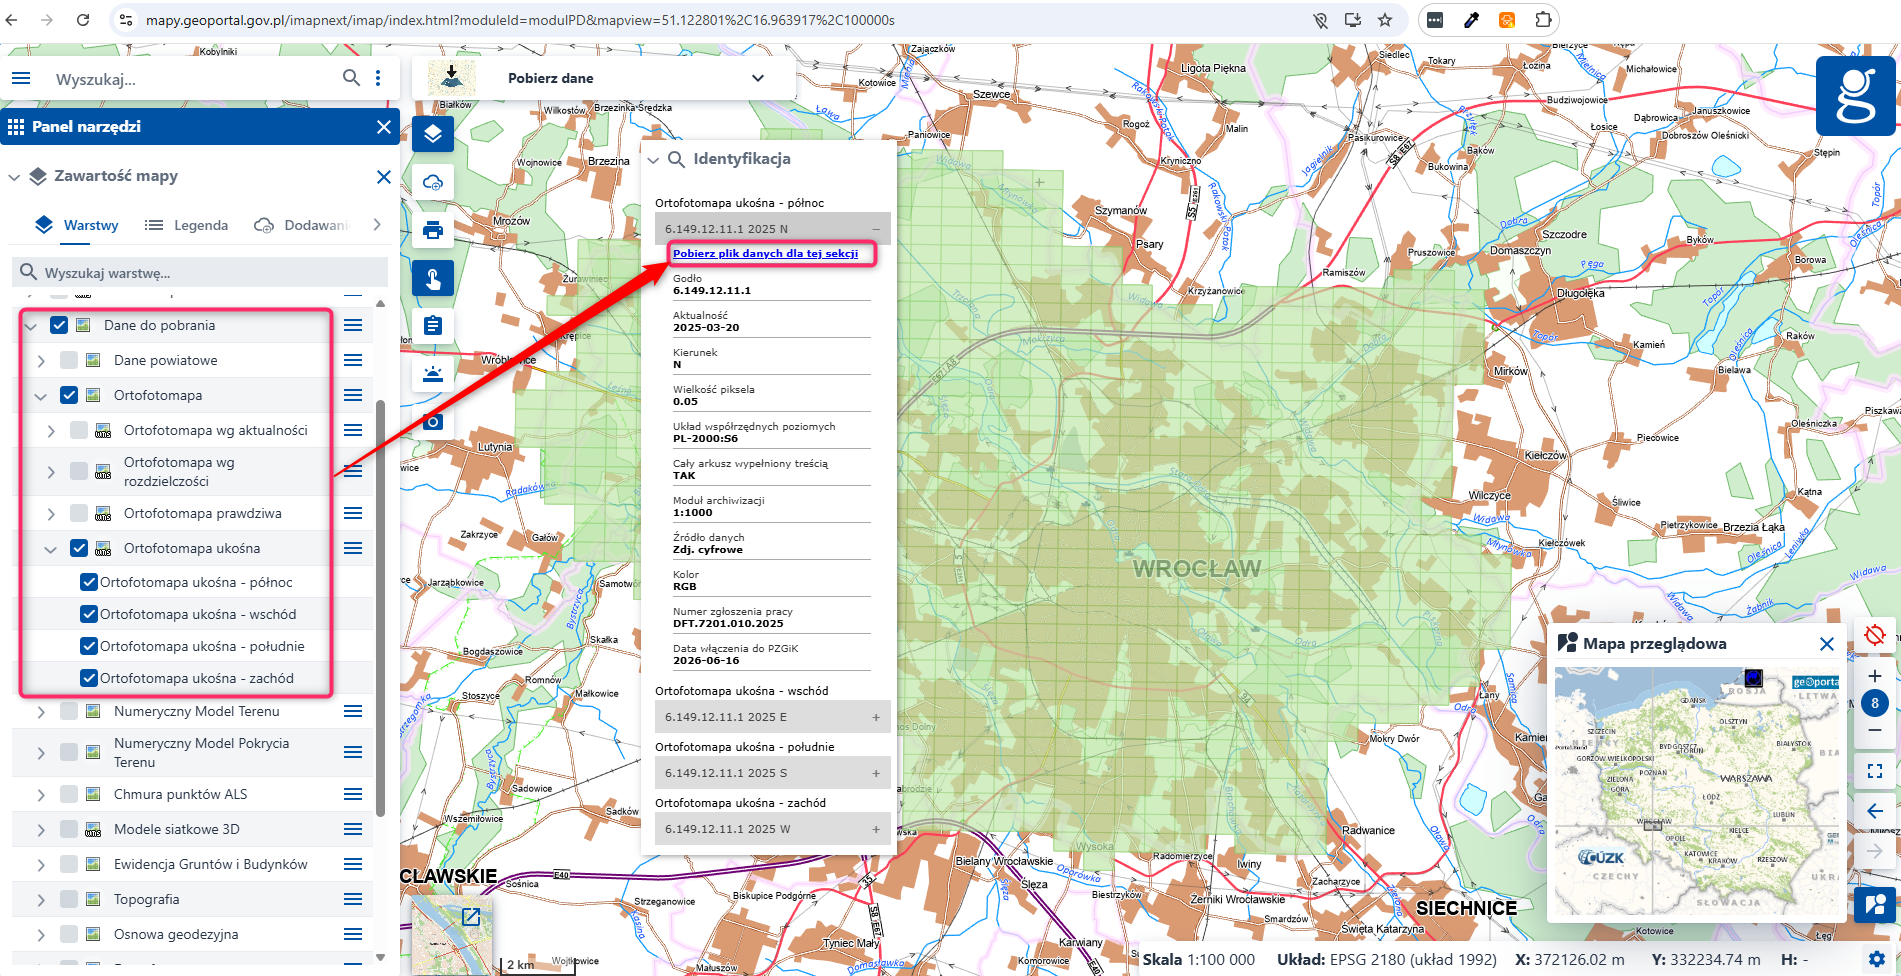Viewport: 1901px width, 976px height.
Task: Click the cloud add-data tool button
Action: click(x=433, y=182)
